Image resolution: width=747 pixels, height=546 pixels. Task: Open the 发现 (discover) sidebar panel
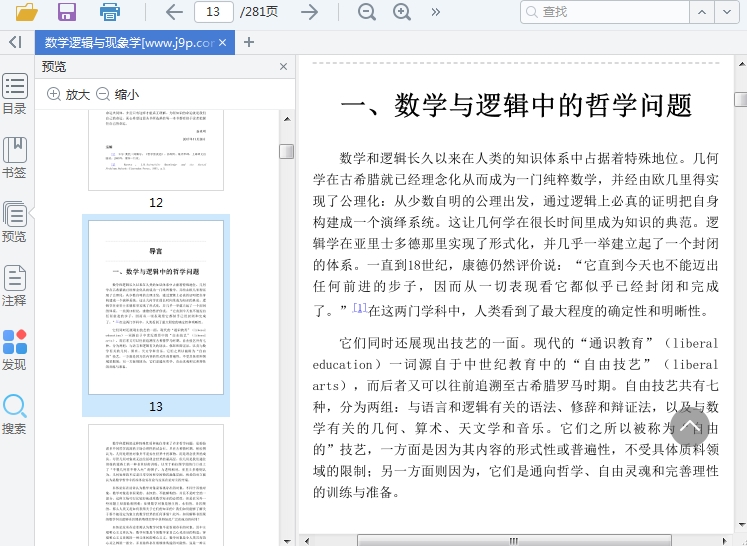[x=15, y=350]
